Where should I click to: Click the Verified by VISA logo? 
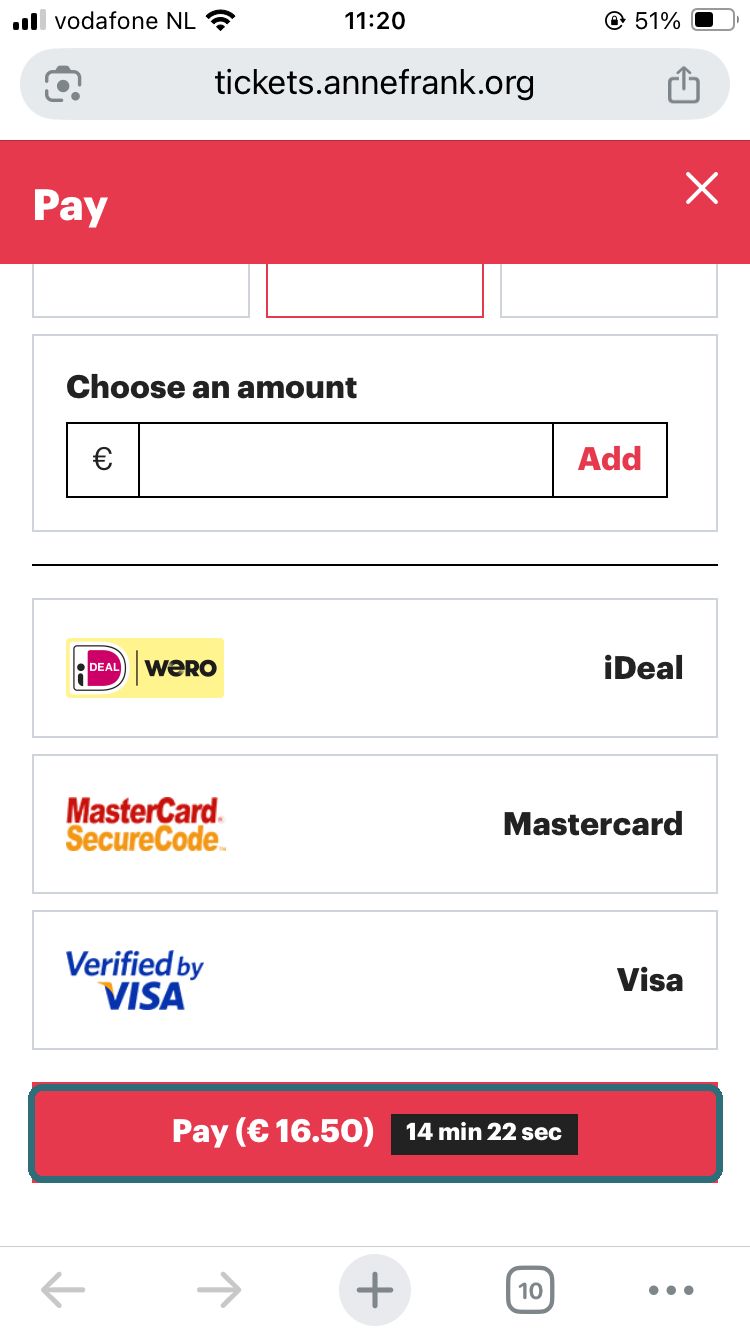[135, 980]
